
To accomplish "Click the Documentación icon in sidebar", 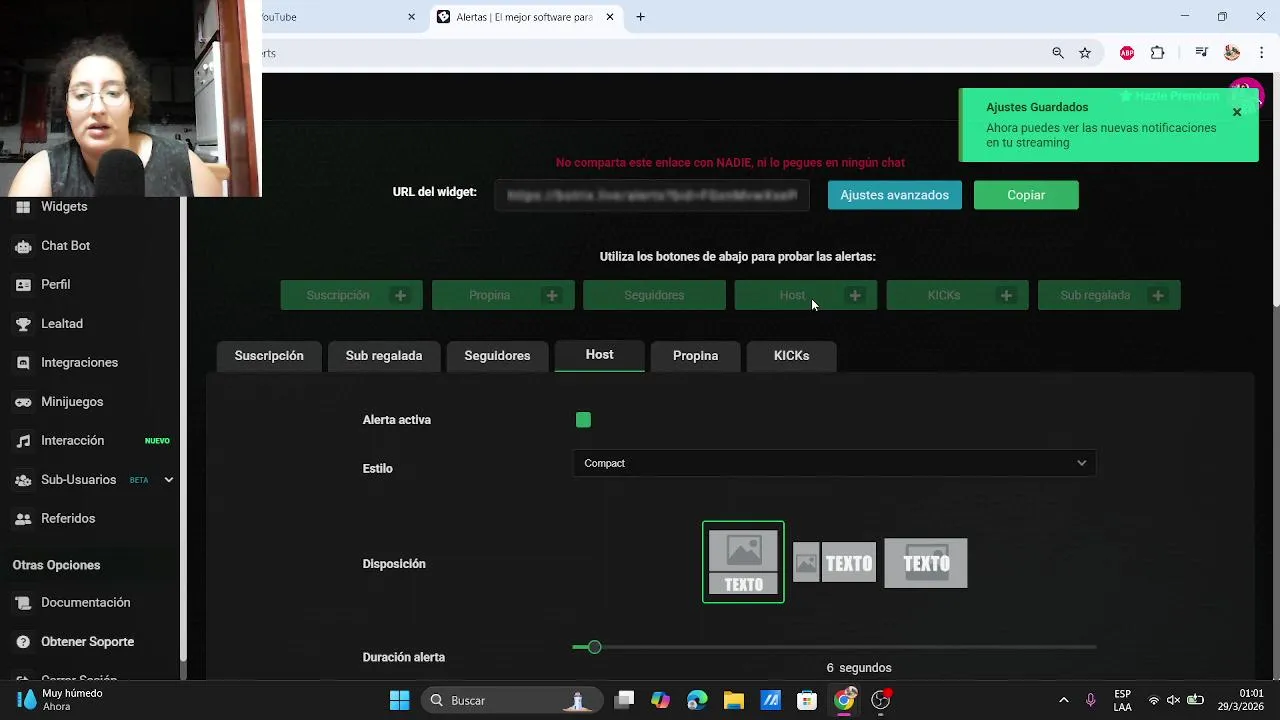I will [x=23, y=603].
